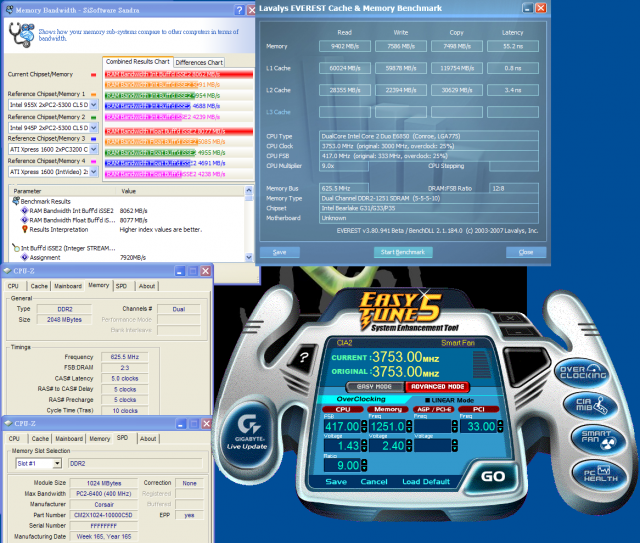
Task: Switch to Combined Results Chart tab
Action: [138, 62]
